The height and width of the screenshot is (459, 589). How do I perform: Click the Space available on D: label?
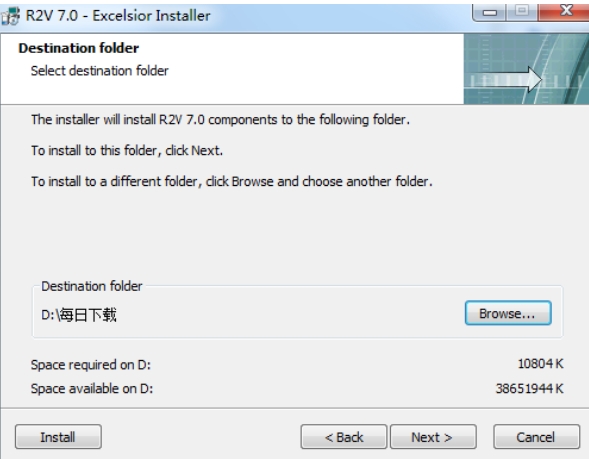click(x=92, y=388)
